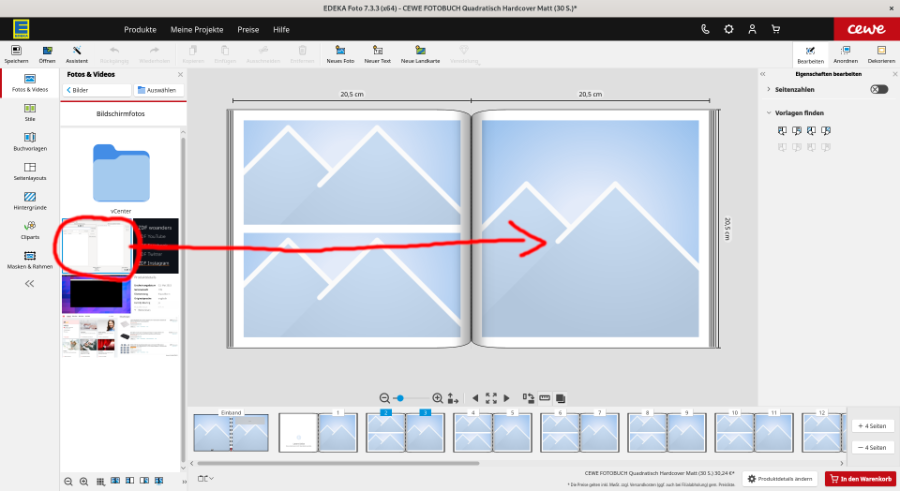
Task: Open the shopping cart icon in header
Action: (x=775, y=29)
